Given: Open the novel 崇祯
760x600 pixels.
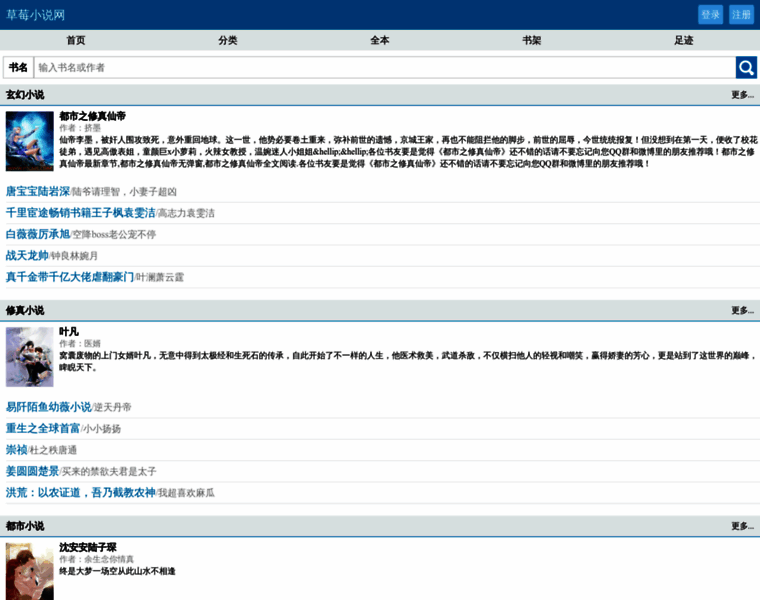Looking at the screenshot, I should tap(16, 450).
